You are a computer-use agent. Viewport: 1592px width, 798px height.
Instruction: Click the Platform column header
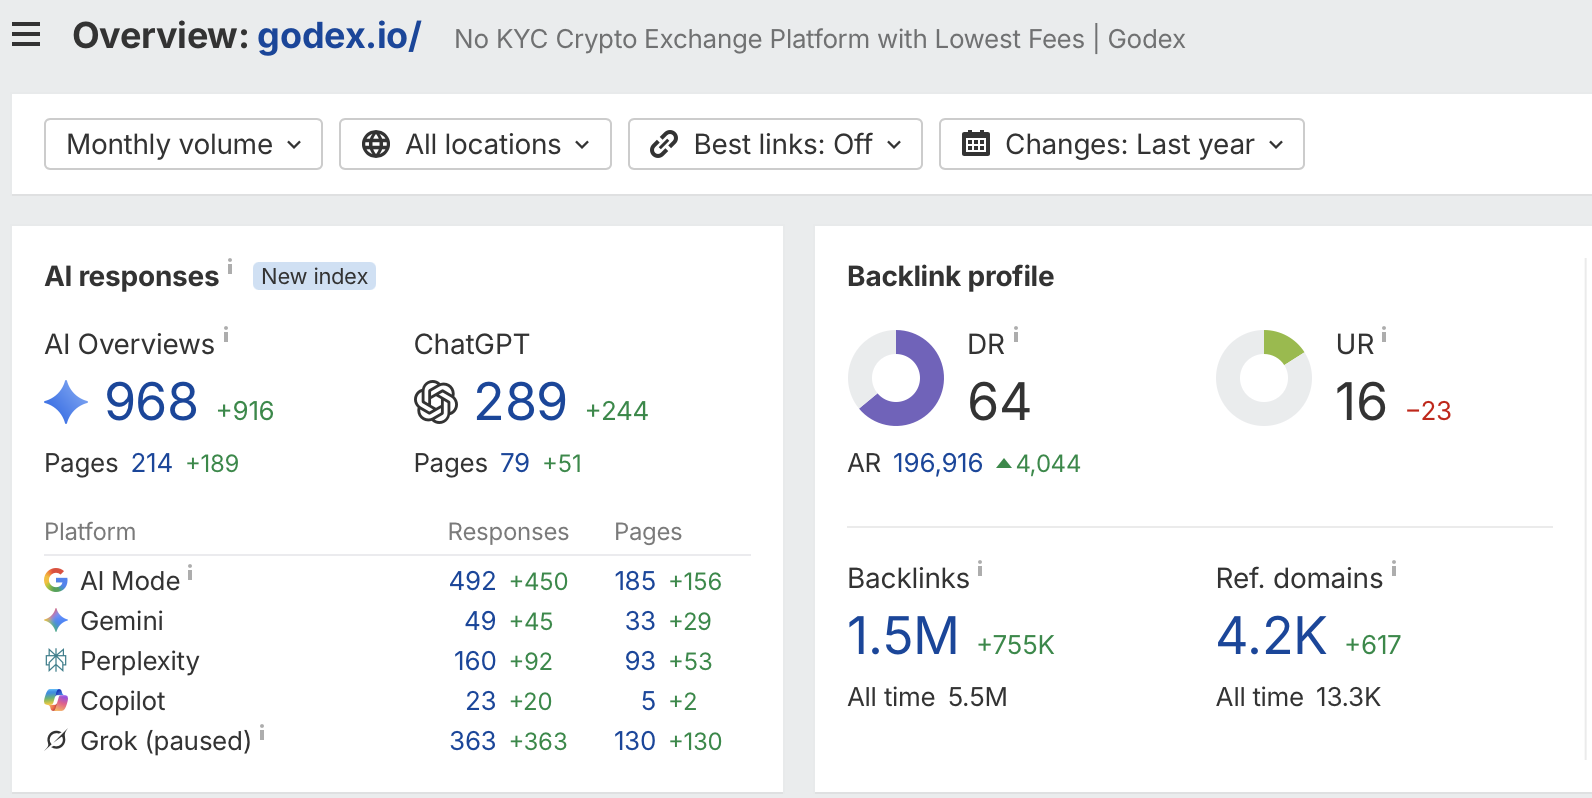coord(90,532)
